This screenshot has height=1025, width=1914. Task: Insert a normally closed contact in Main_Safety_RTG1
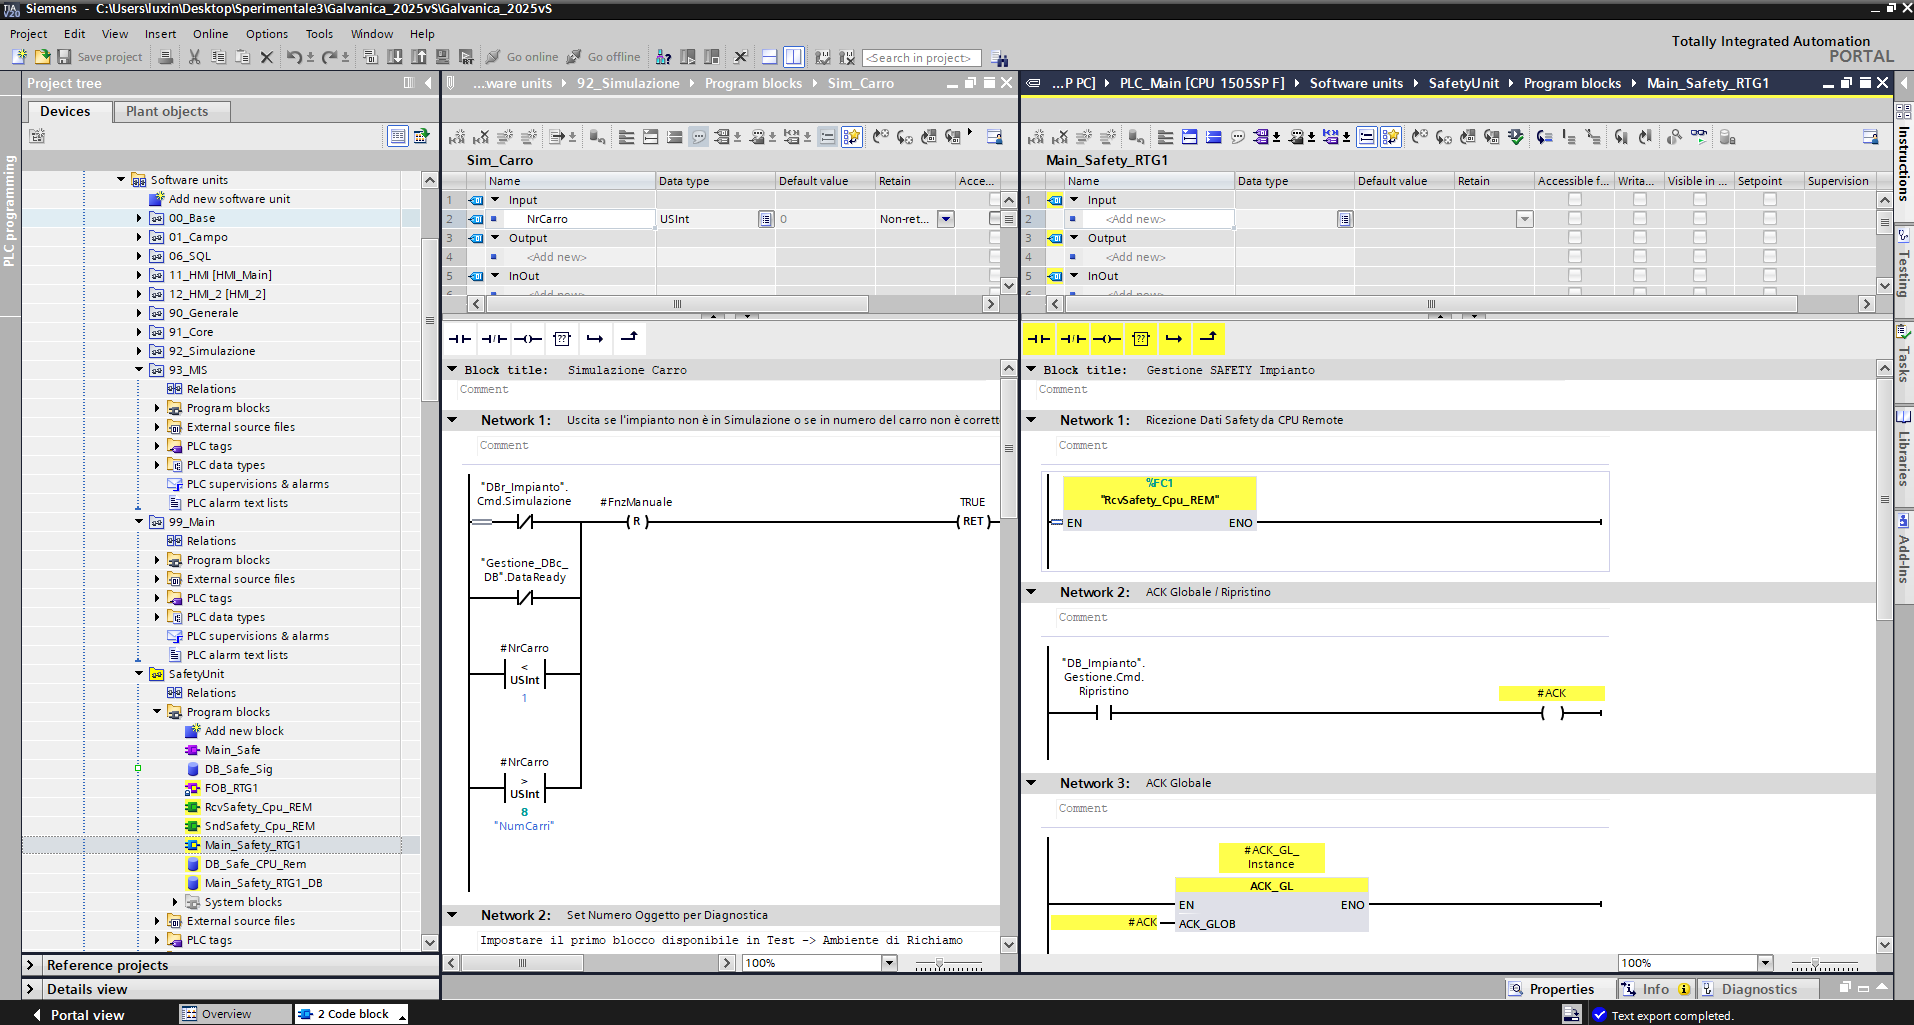[1073, 339]
